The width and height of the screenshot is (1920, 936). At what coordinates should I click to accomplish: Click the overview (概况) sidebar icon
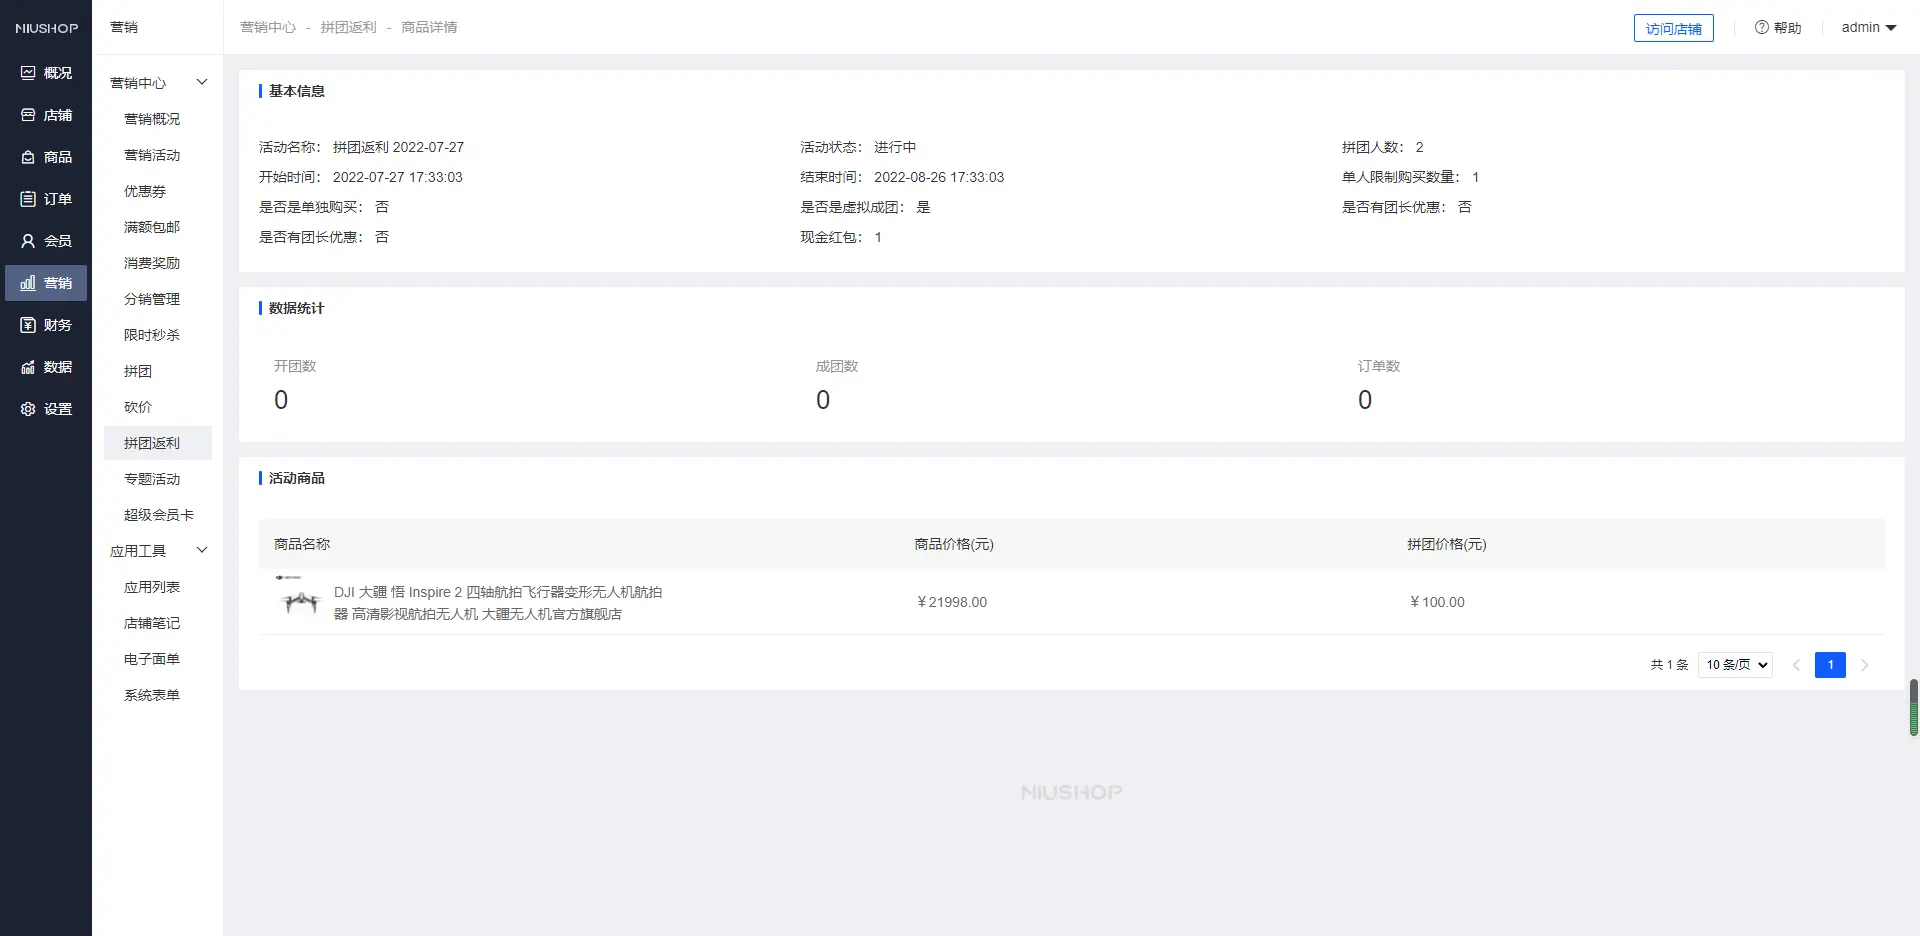click(x=28, y=73)
